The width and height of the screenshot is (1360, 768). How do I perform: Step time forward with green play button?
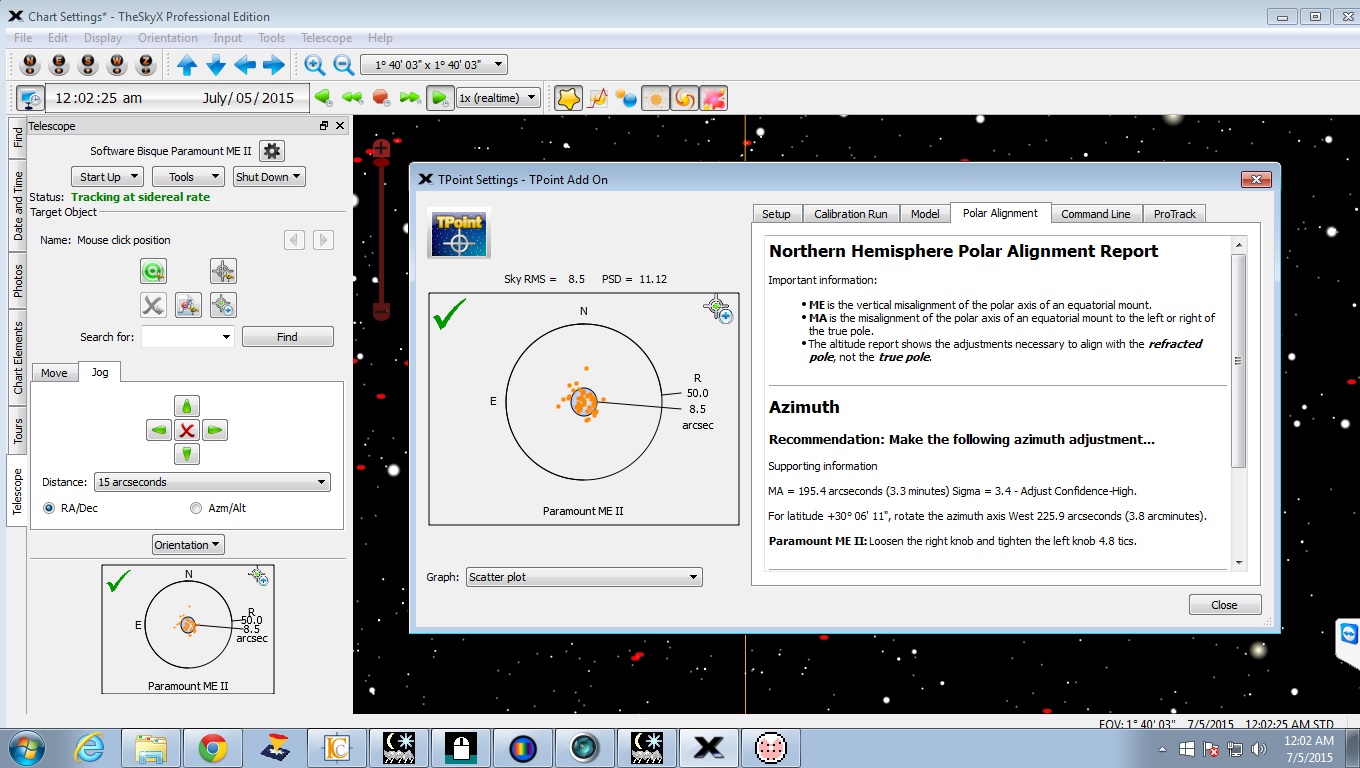439,98
